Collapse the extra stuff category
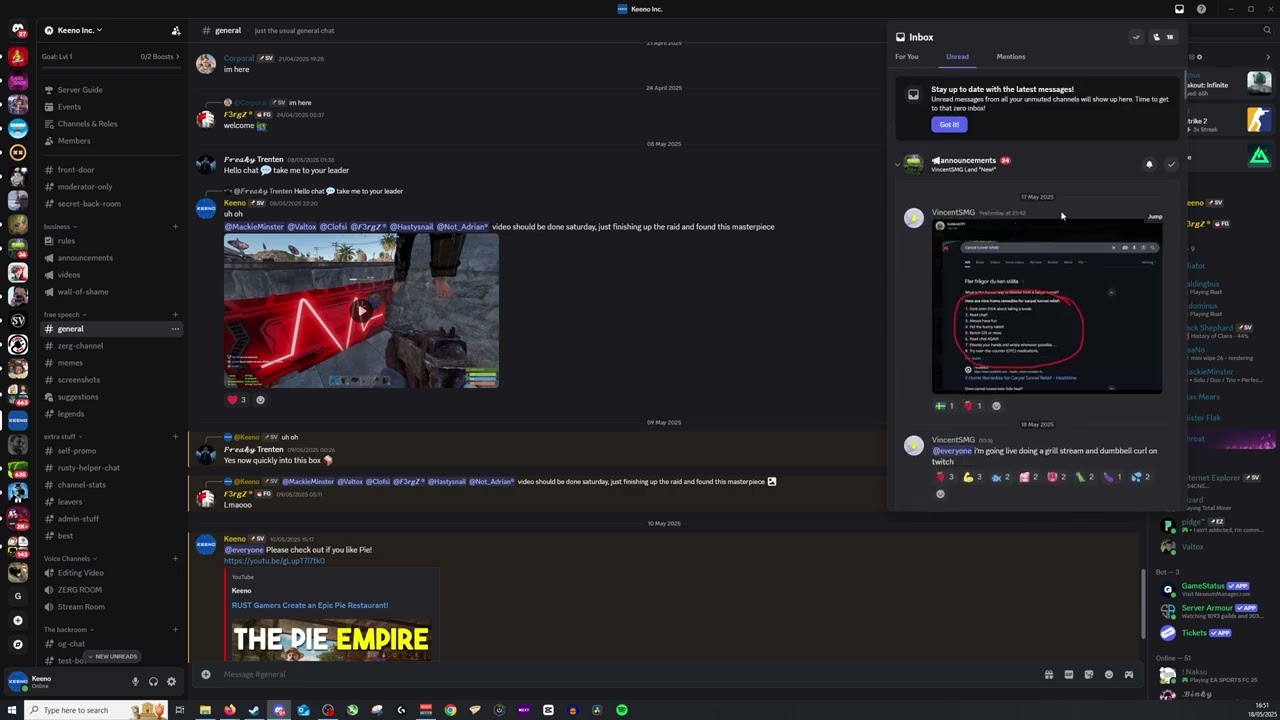 pyautogui.click(x=63, y=437)
